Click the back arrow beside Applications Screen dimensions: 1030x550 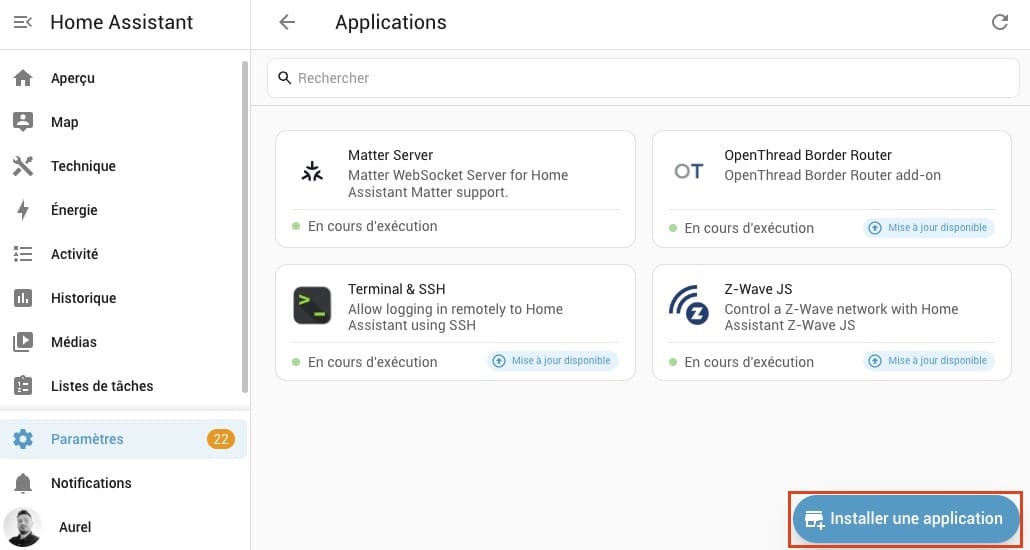pyautogui.click(x=287, y=22)
